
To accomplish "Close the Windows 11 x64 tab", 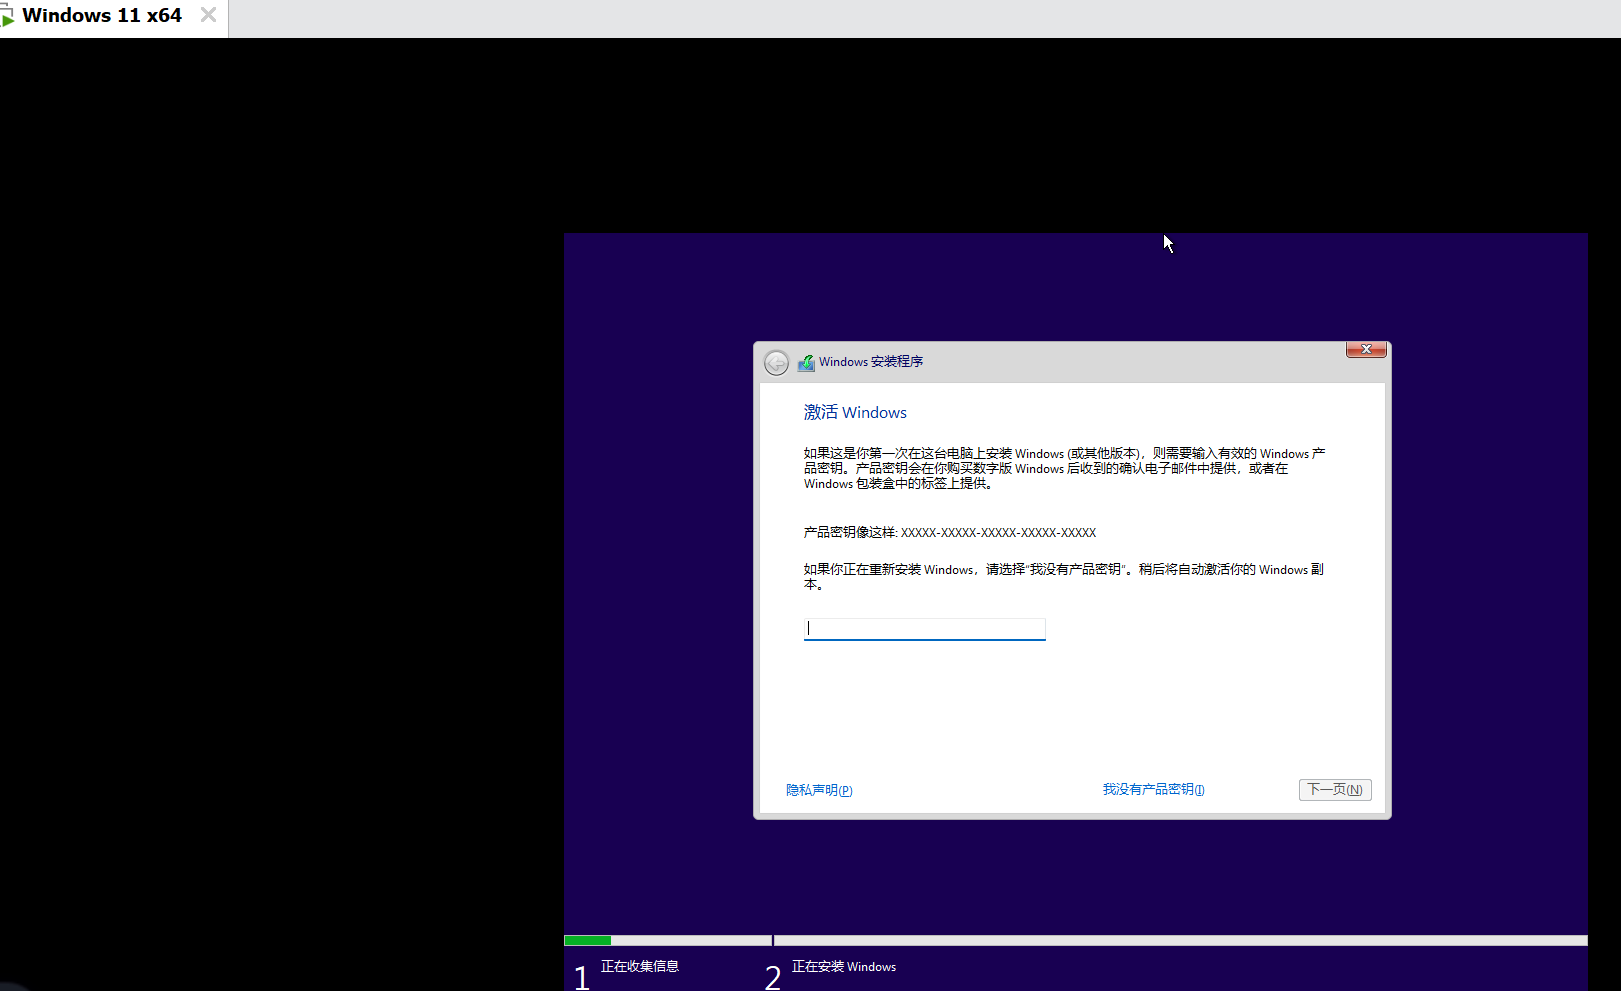I will click(x=208, y=15).
